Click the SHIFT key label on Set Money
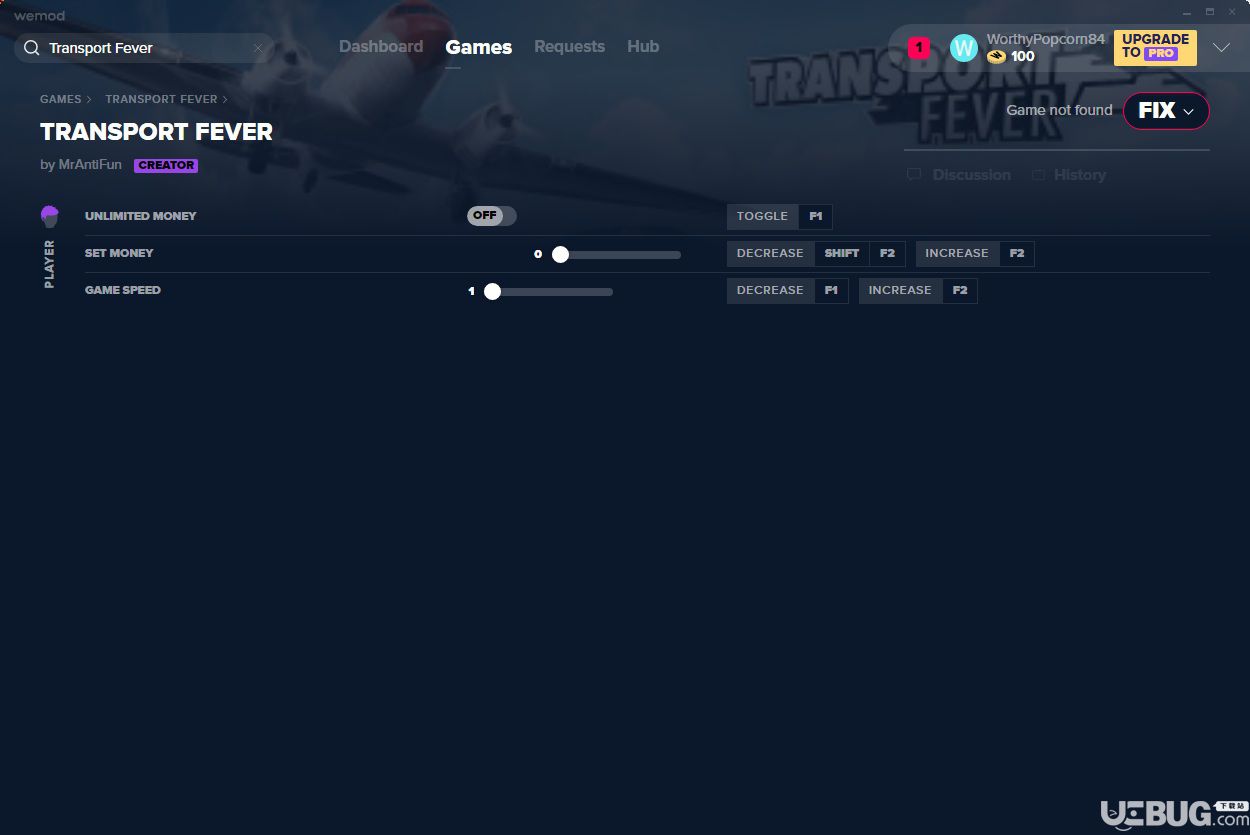 coord(841,253)
